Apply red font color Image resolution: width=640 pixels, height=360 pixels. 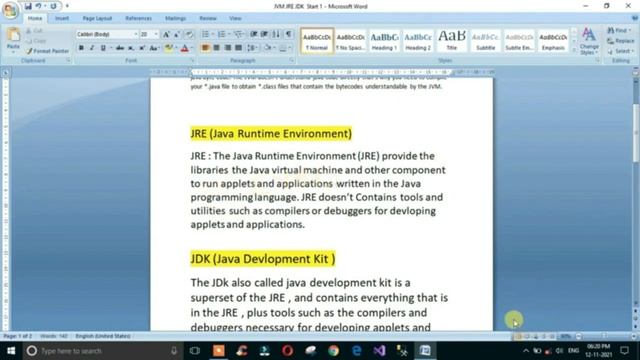pyautogui.click(x=184, y=48)
